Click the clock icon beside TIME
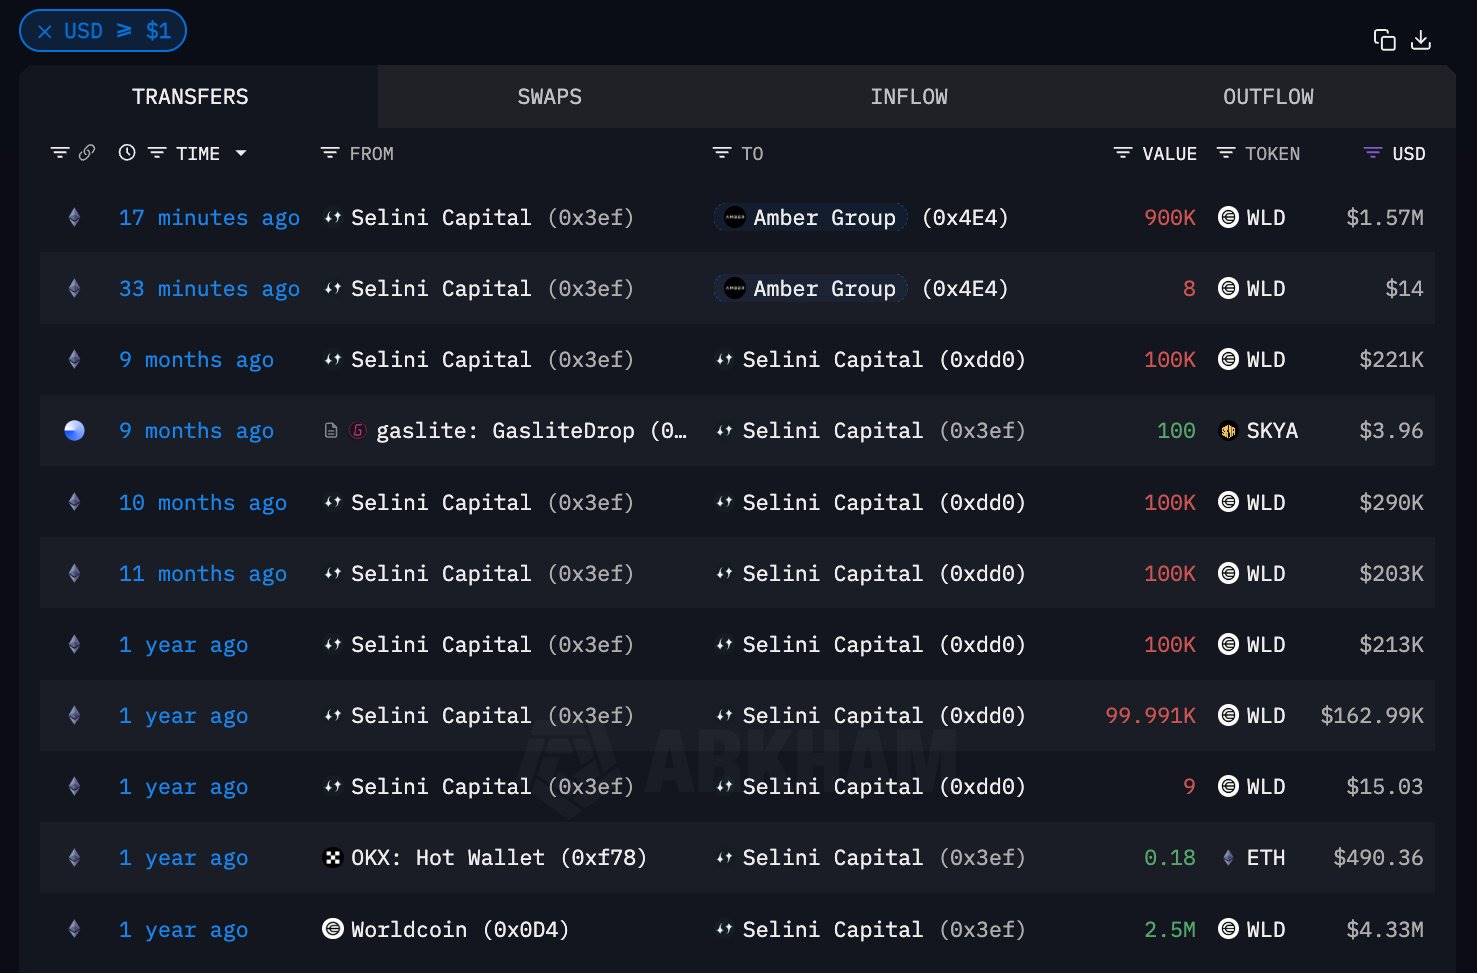The height and width of the screenshot is (974, 1478). tap(127, 153)
